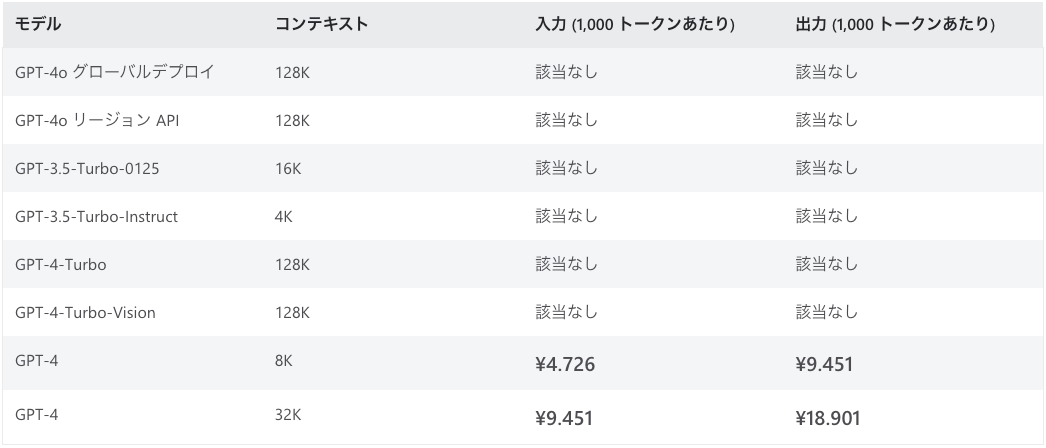Screen dimensions: 1046x448
Task: Click the モデル column header
Action: [38, 24]
